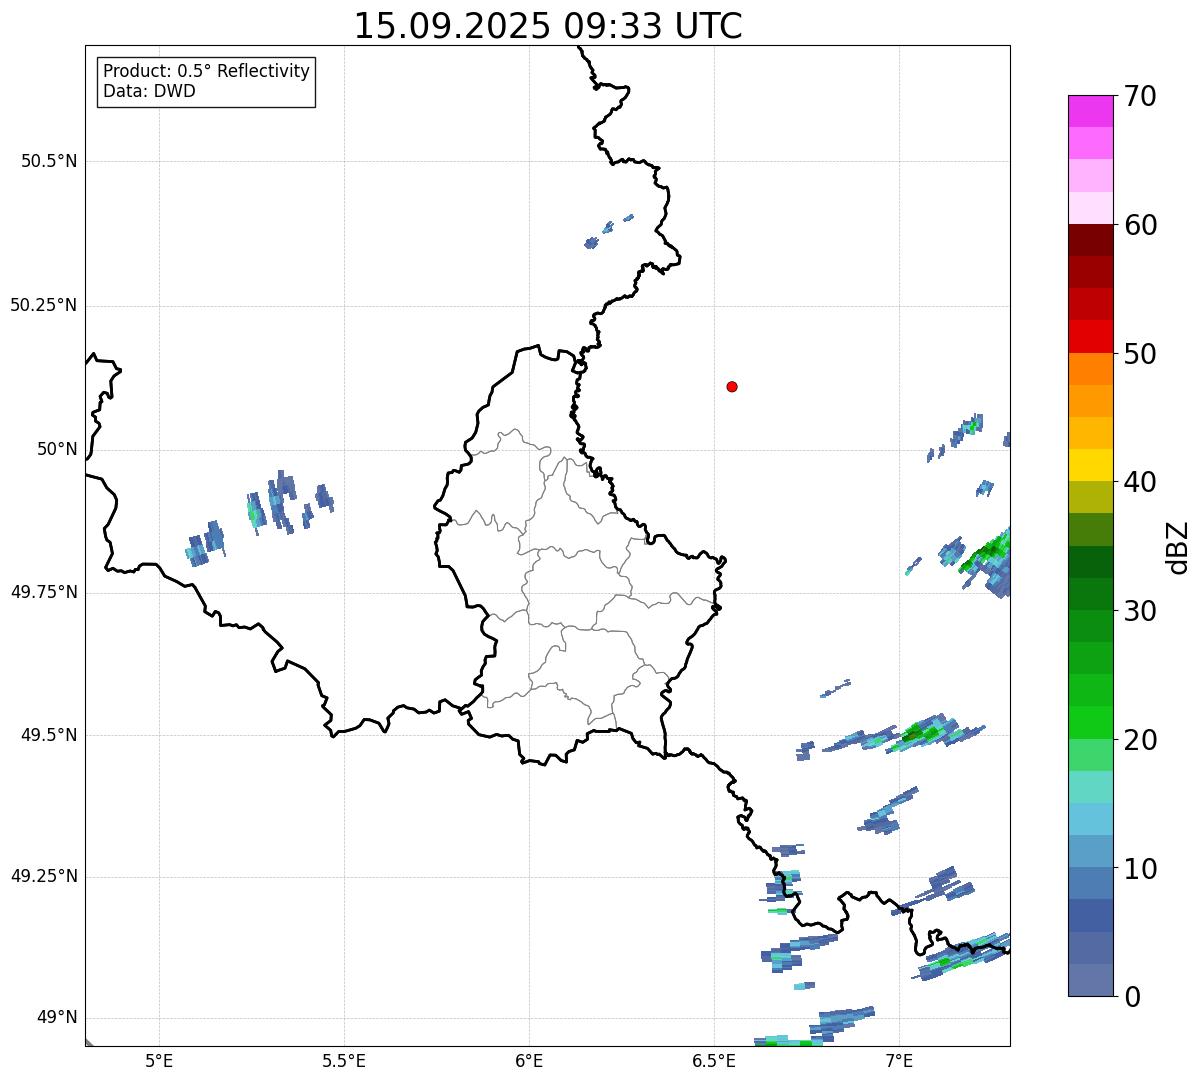Click the 5.5°E longitude label
Image resolution: width=1202 pixels, height=1081 pixels.
[x=344, y=1060]
